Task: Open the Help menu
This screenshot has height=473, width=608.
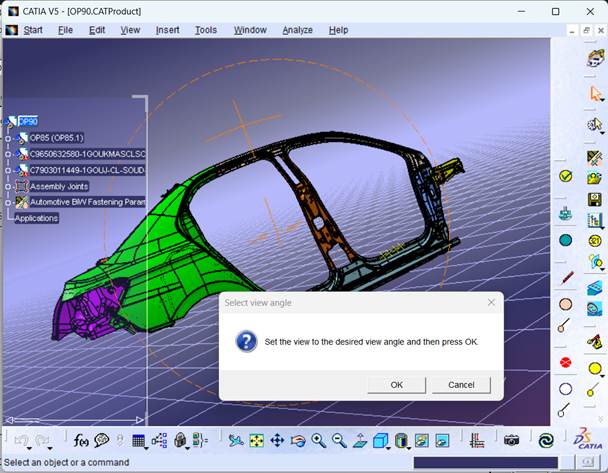Action: click(x=339, y=30)
